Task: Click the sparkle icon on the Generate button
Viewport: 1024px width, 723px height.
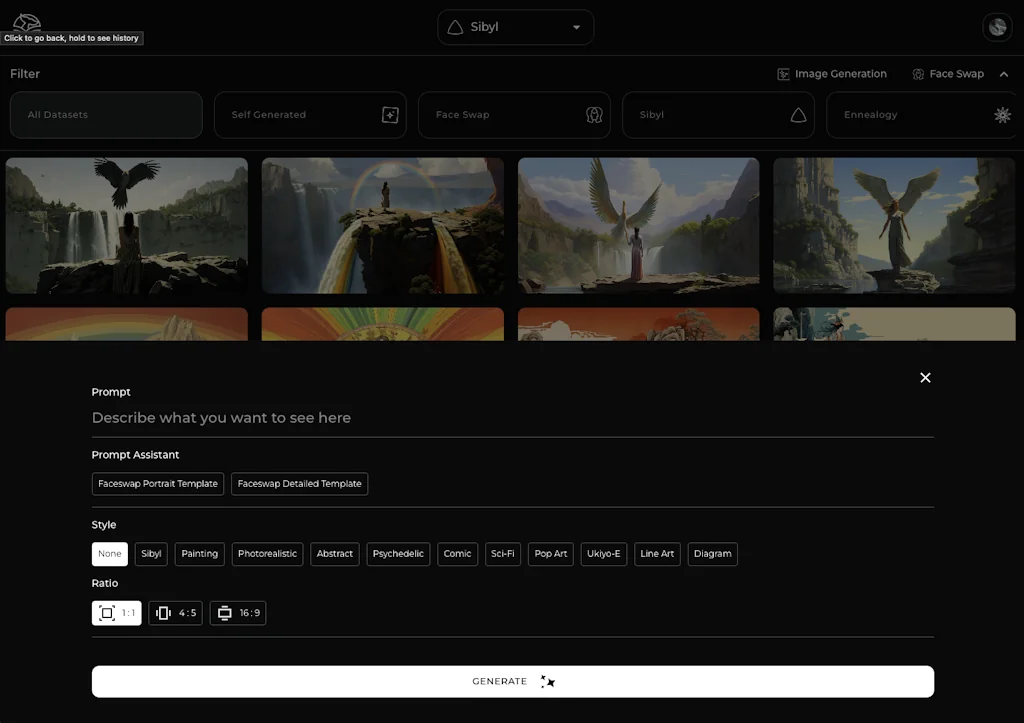Action: pyautogui.click(x=546, y=681)
